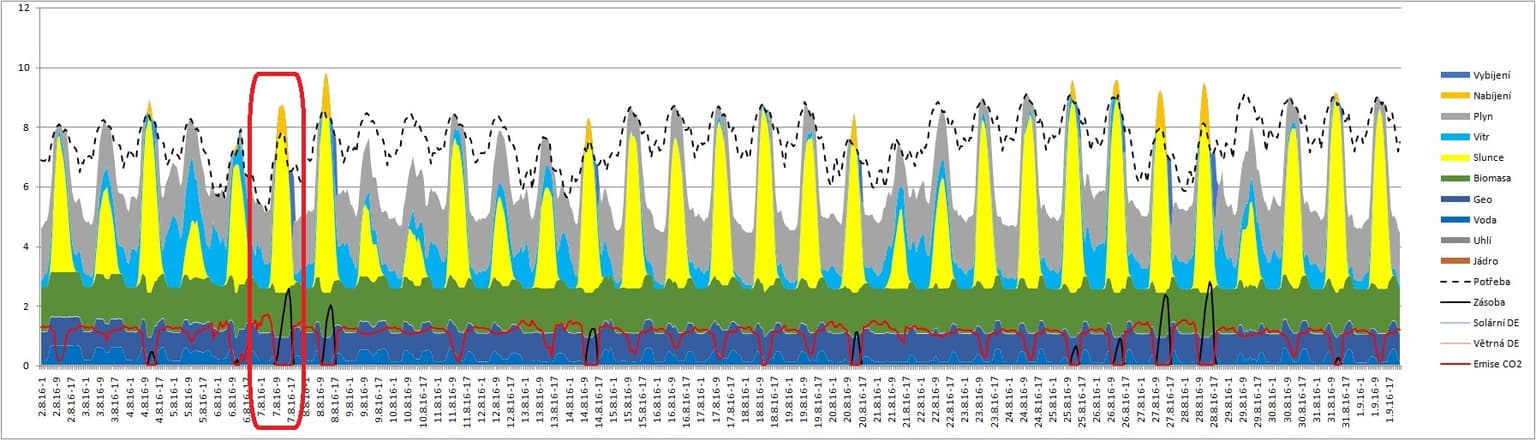Click the 10 value on vertical axis
The image size is (1536, 440).
pyautogui.click(x=22, y=68)
